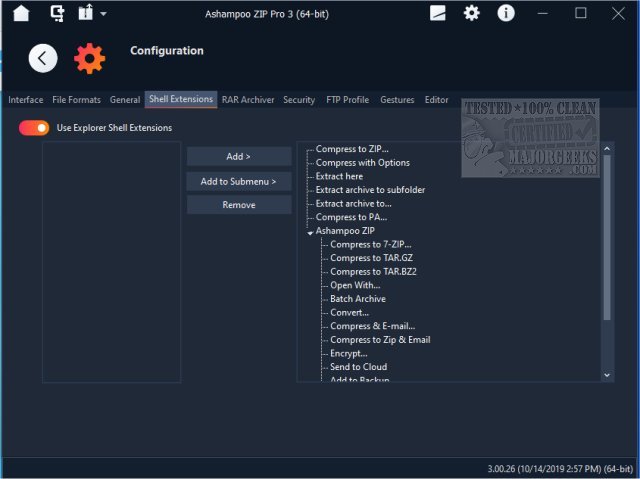640x479 pixels.
Task: Select Compress to 7-ZIP... entry
Action: 371,244
